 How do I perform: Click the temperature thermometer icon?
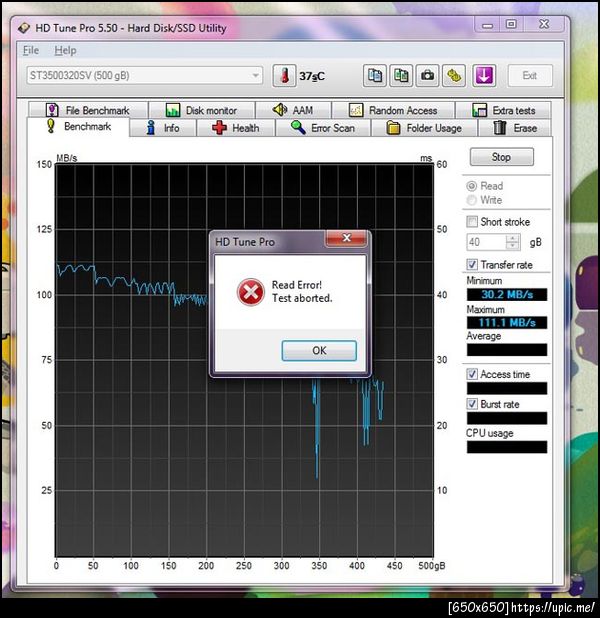284,75
